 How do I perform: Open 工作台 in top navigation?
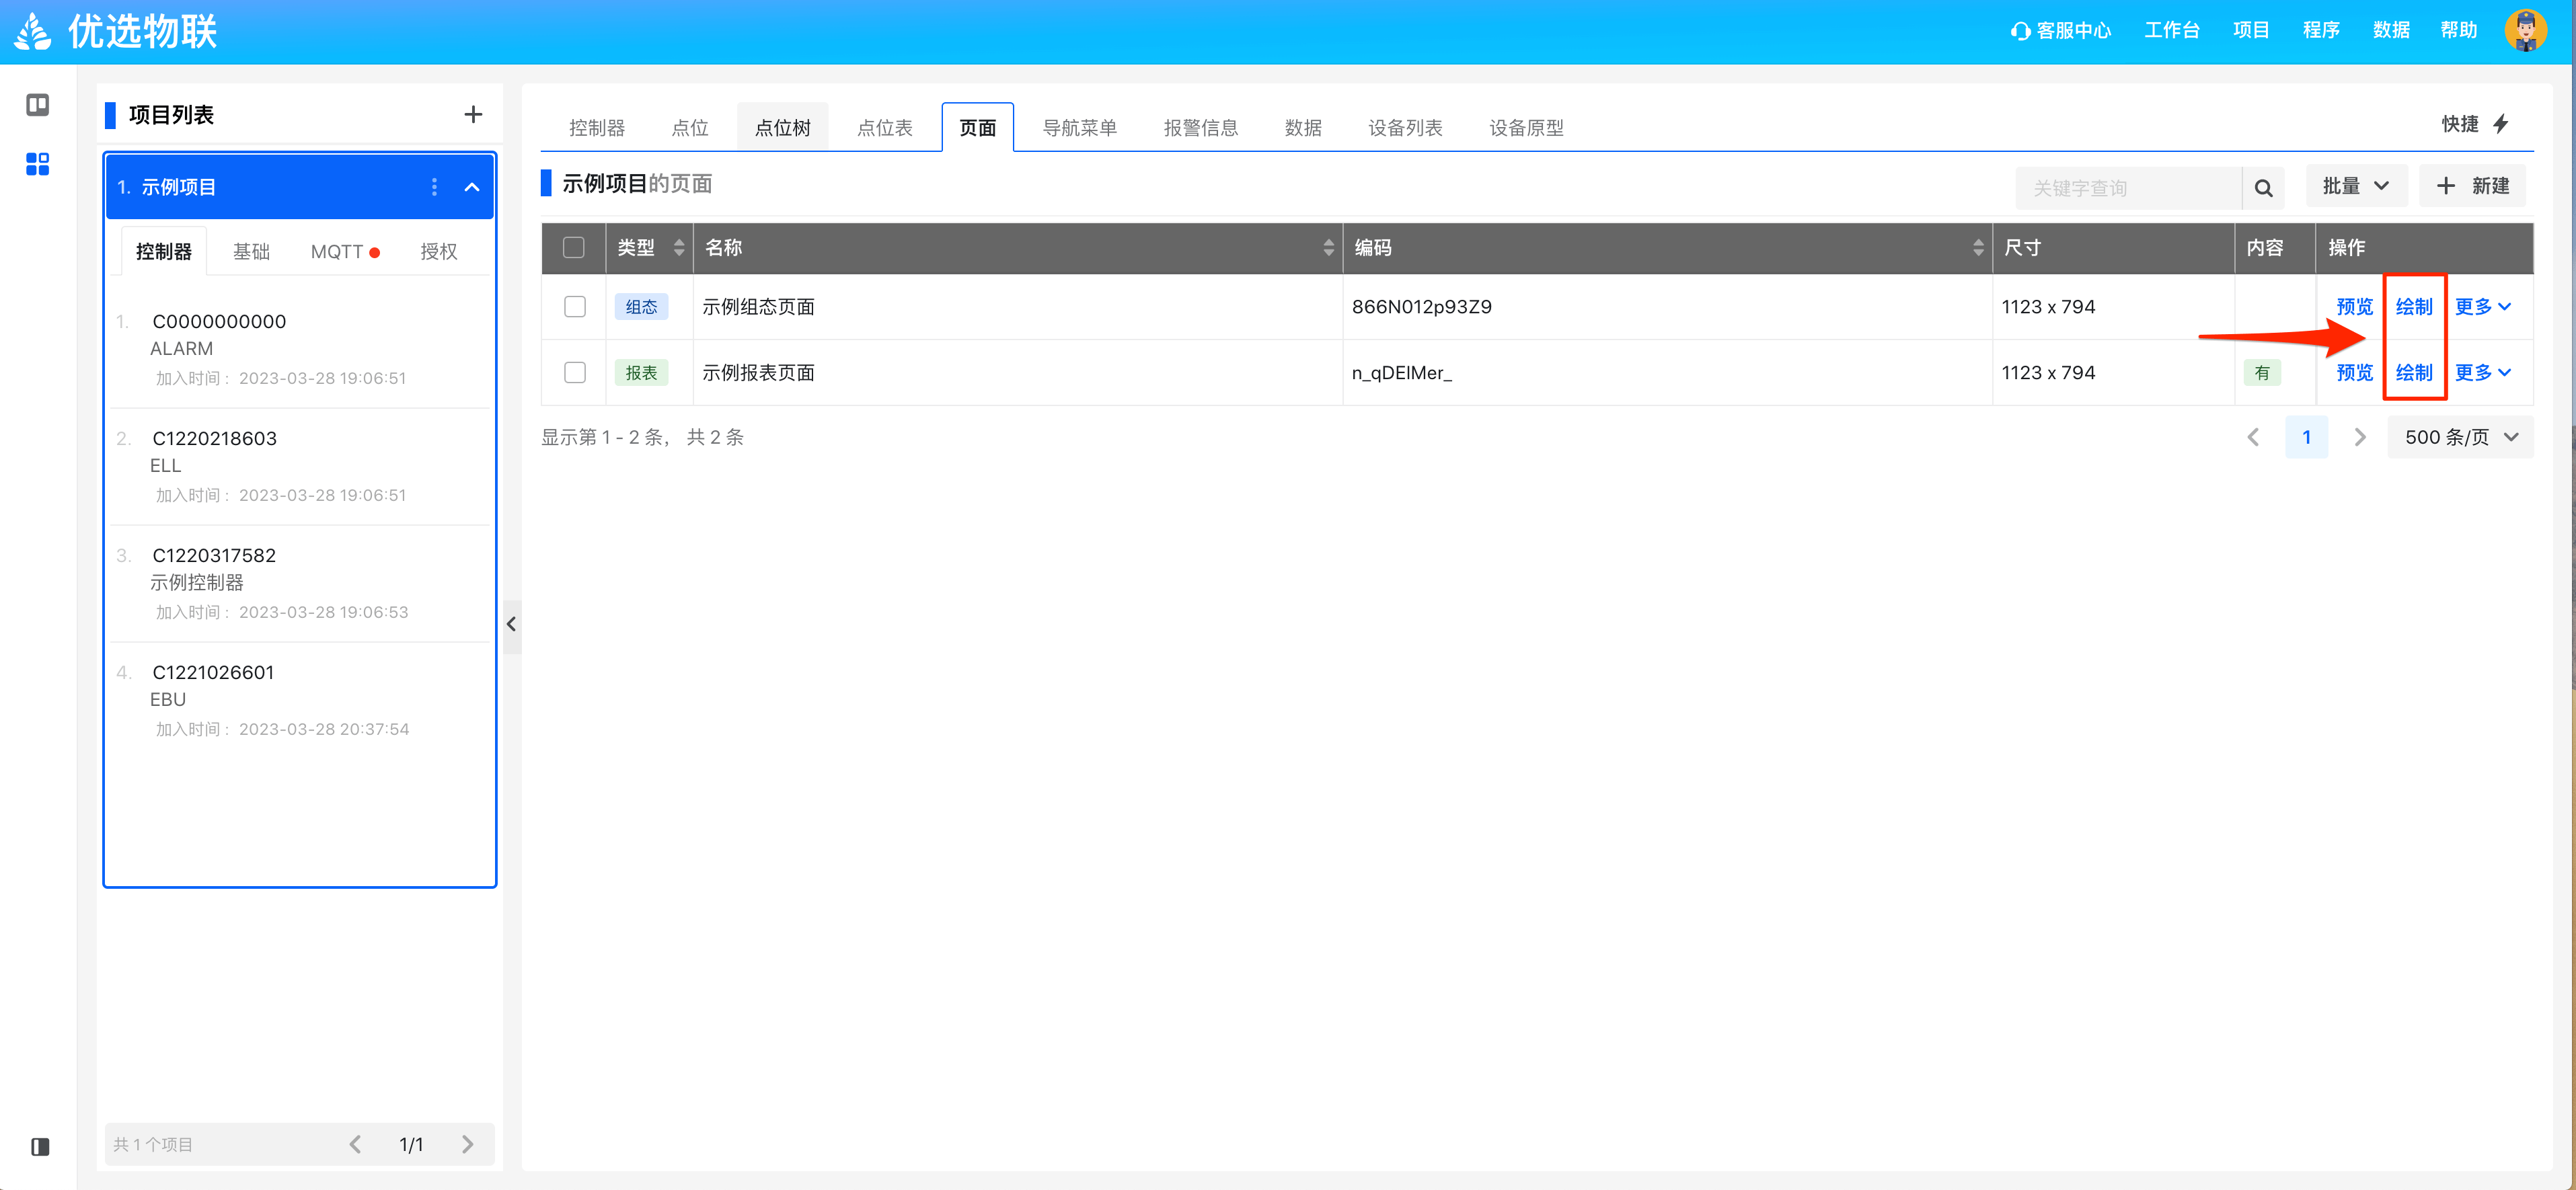tap(2172, 31)
